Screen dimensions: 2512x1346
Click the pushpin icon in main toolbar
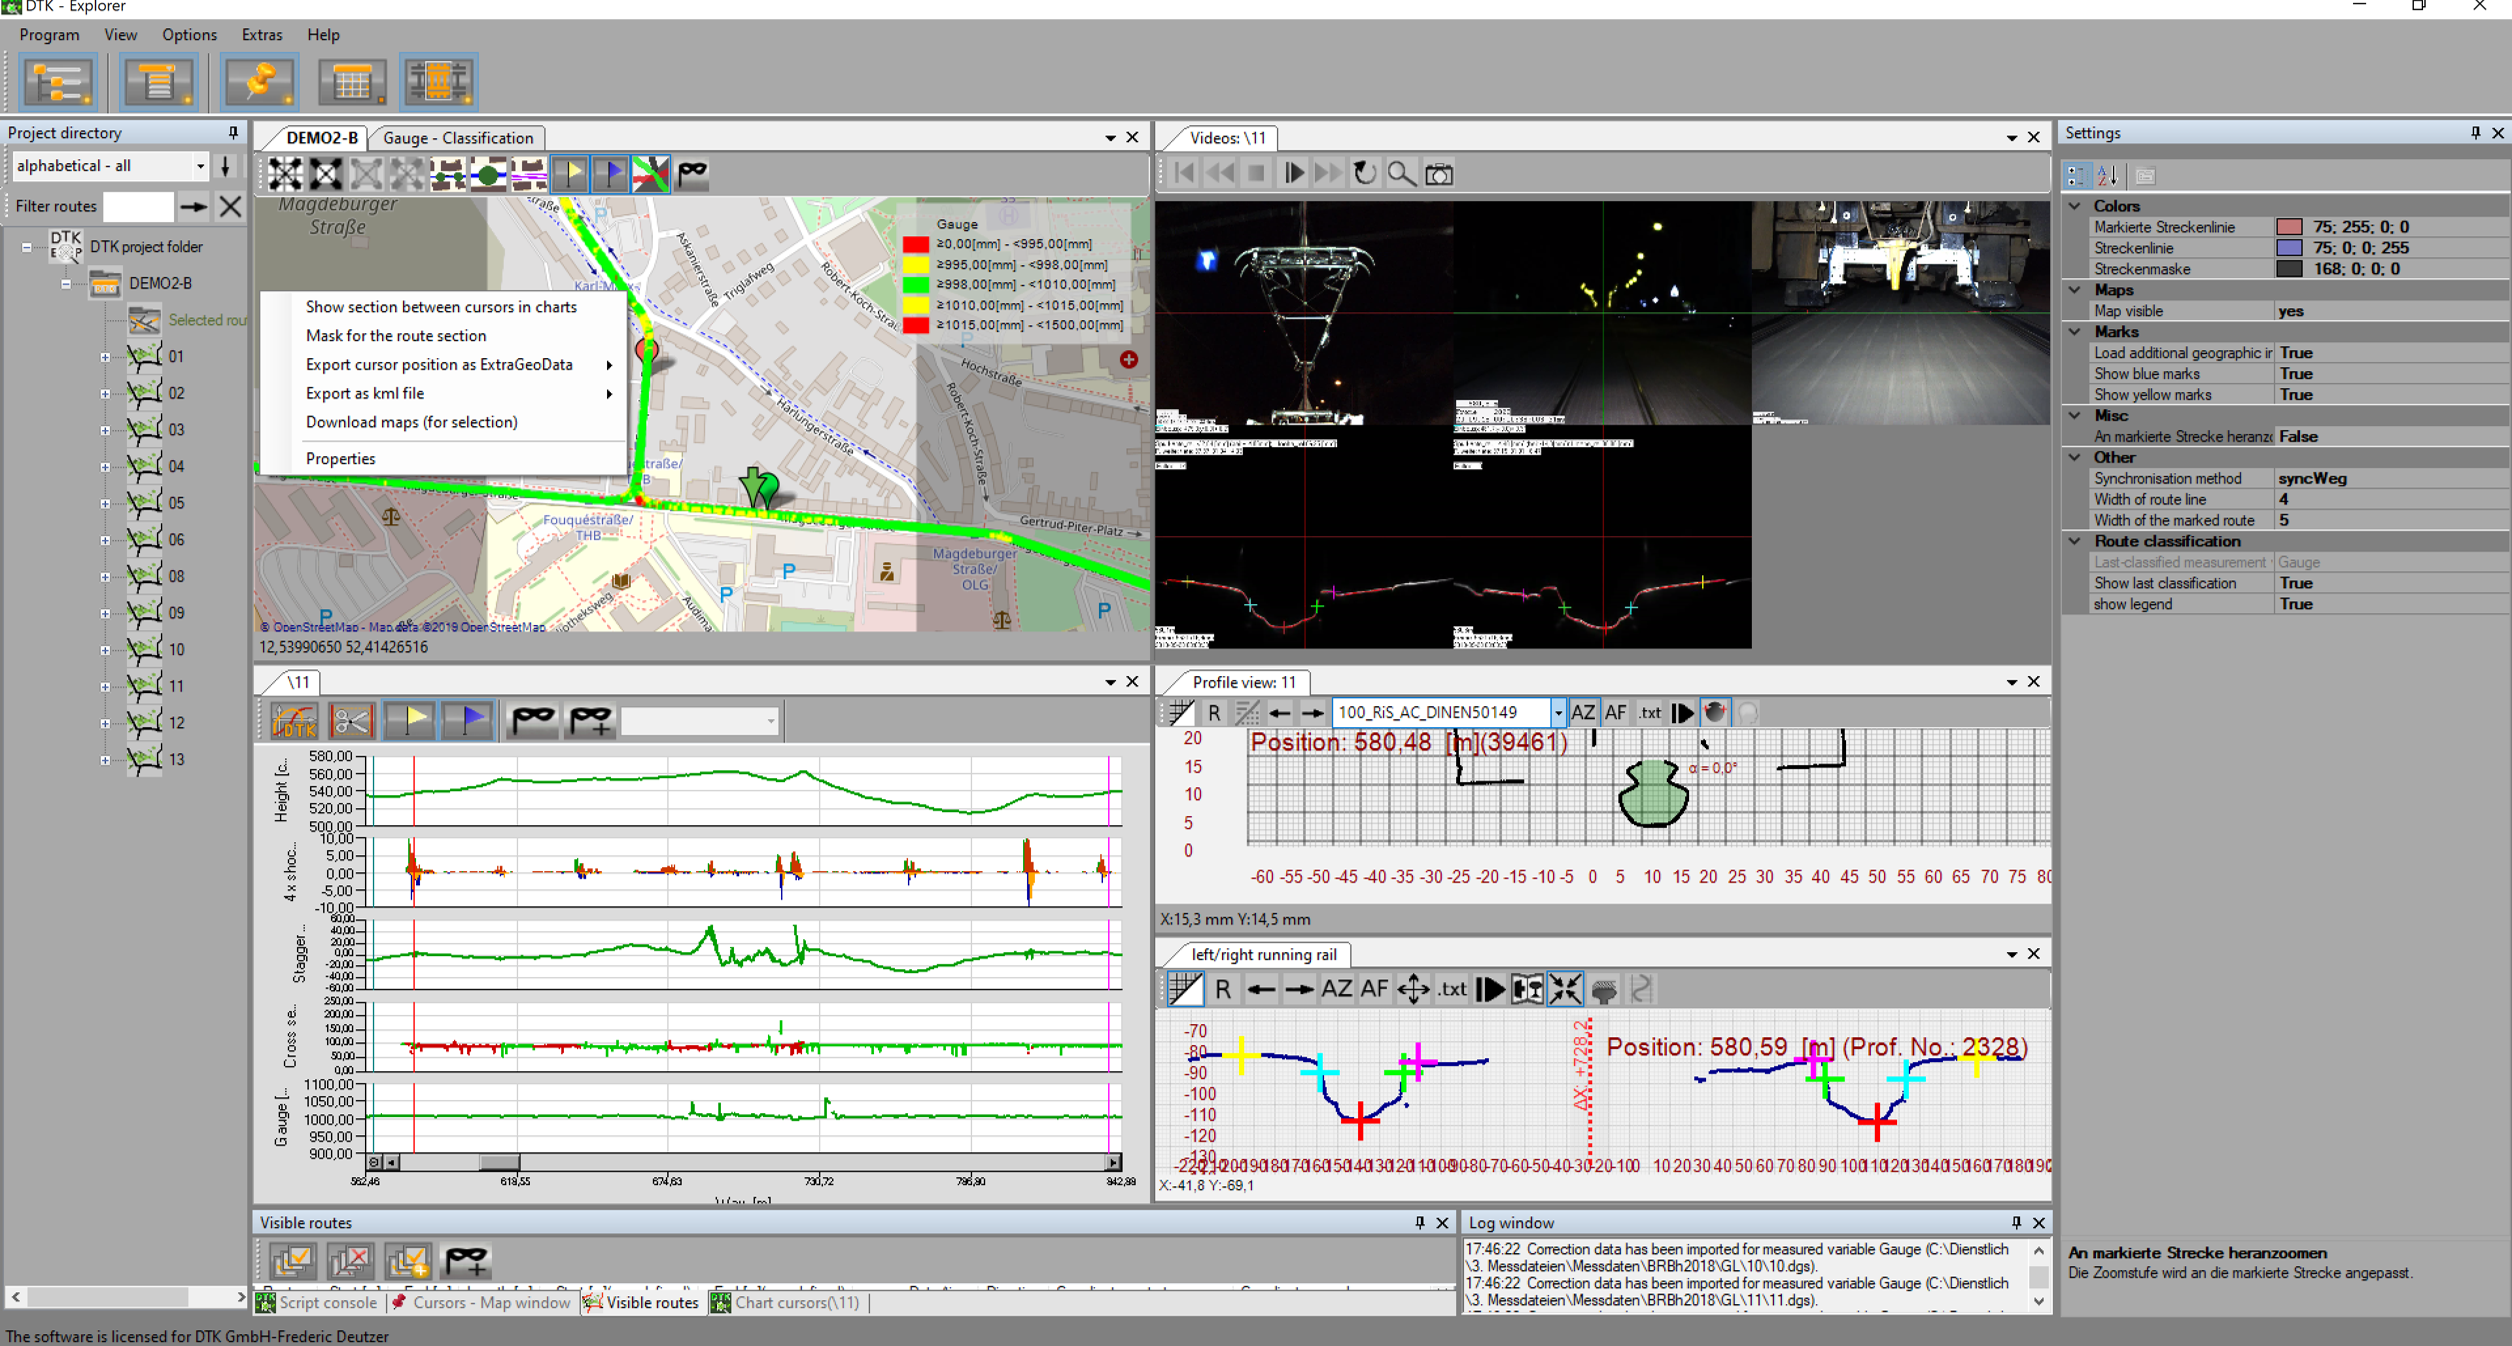coord(260,82)
